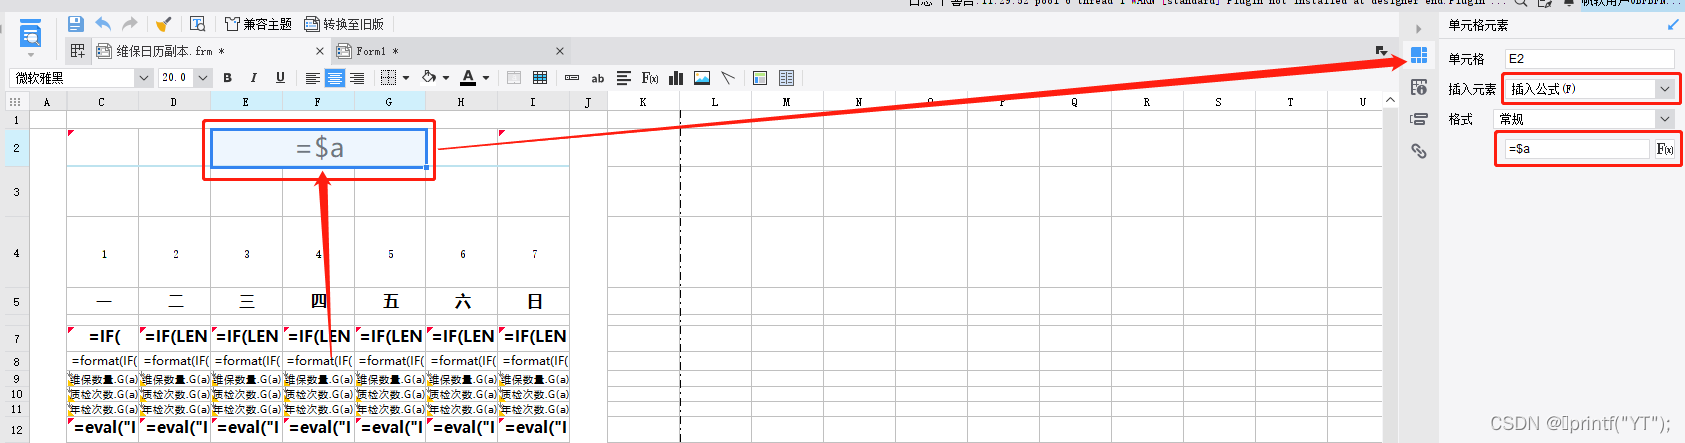
Task: Expand the border style dropdown arrow
Action: pyautogui.click(x=406, y=78)
